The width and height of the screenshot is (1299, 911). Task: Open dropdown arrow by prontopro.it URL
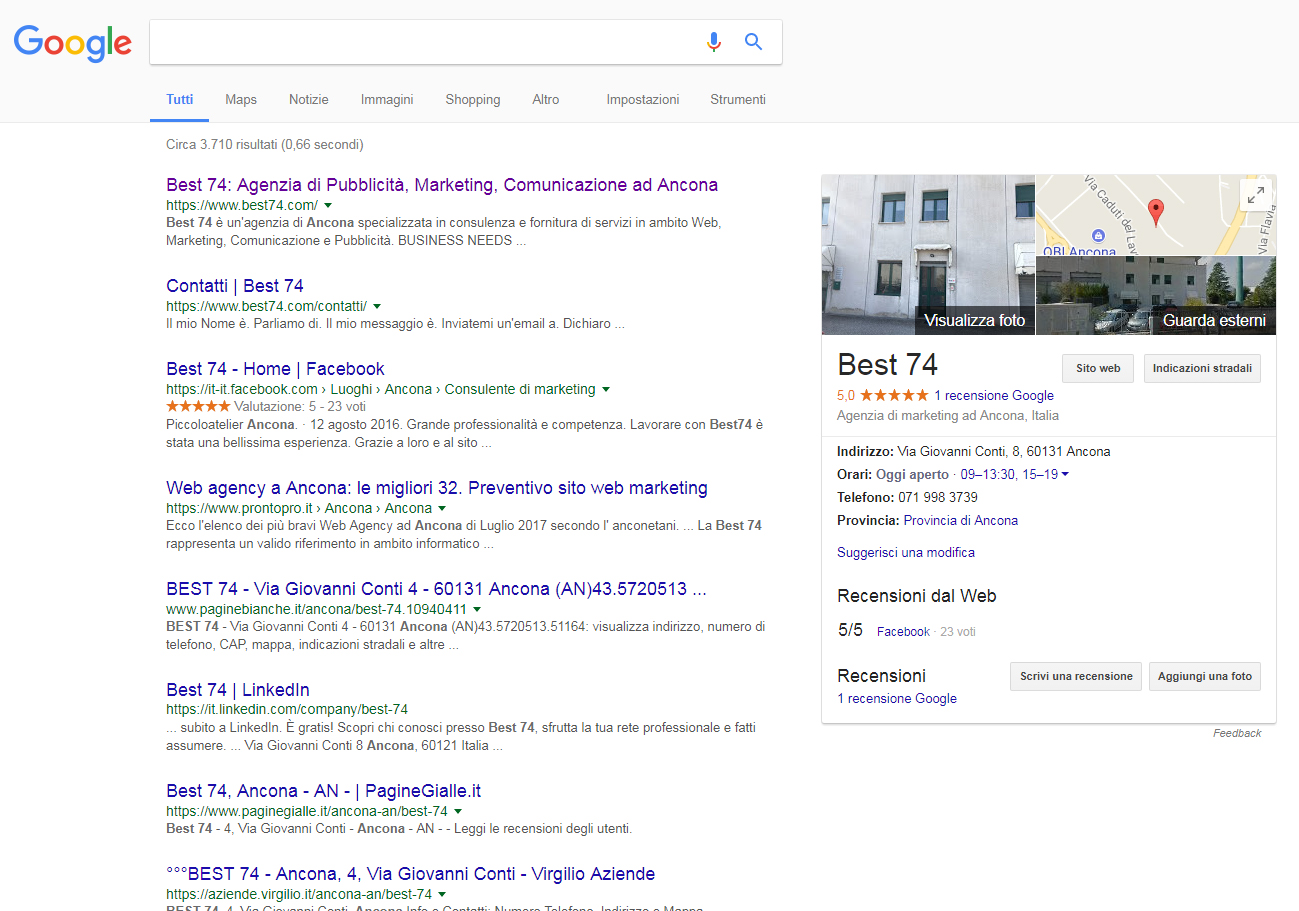[x=442, y=508]
